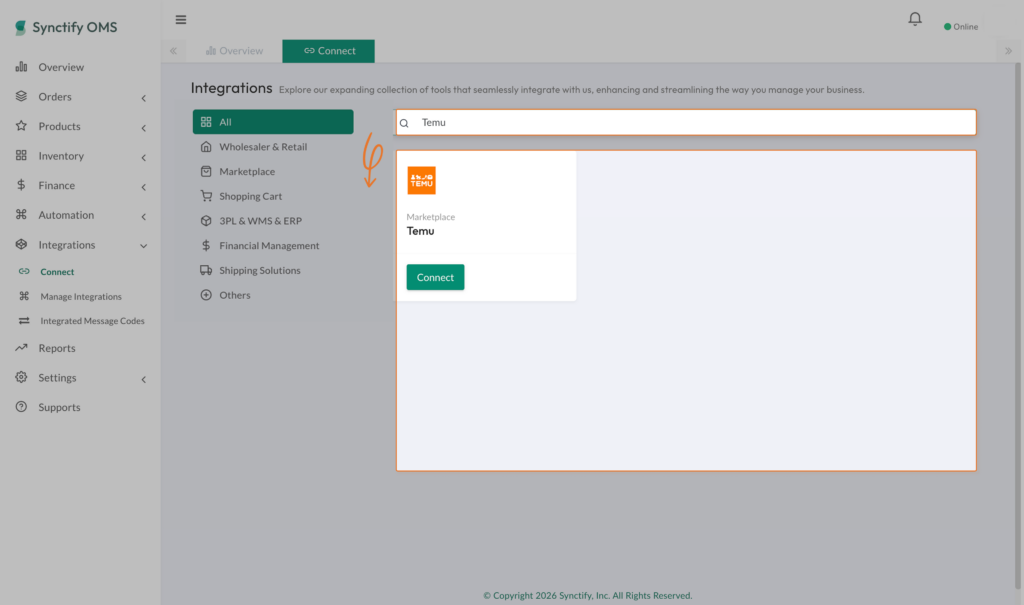
Task: Expand the Inventory submenu chevron
Action: (x=144, y=157)
